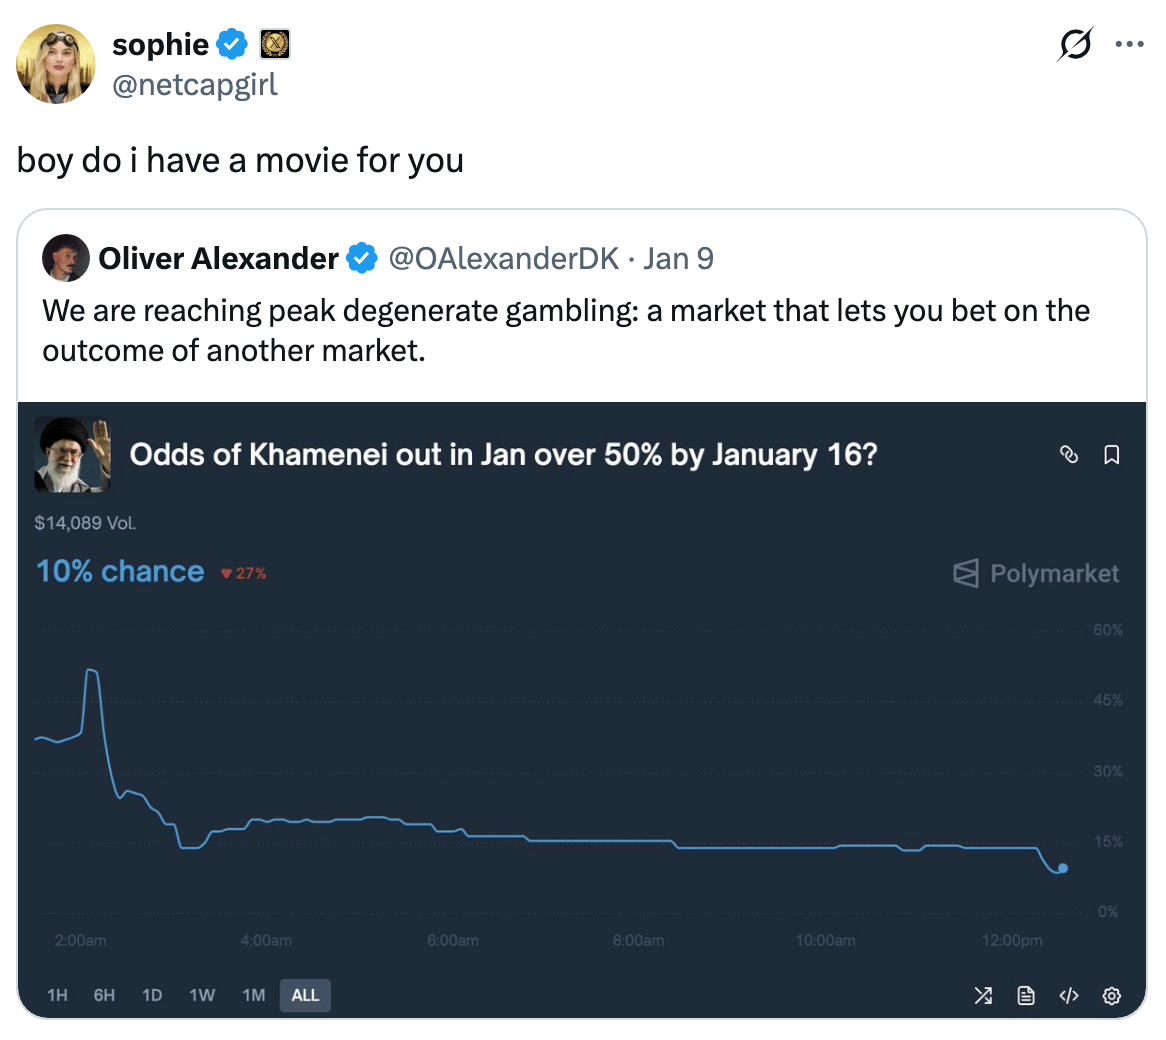The image size is (1166, 1040).
Task: Open the three-dot more options menu
Action: (x=1129, y=45)
